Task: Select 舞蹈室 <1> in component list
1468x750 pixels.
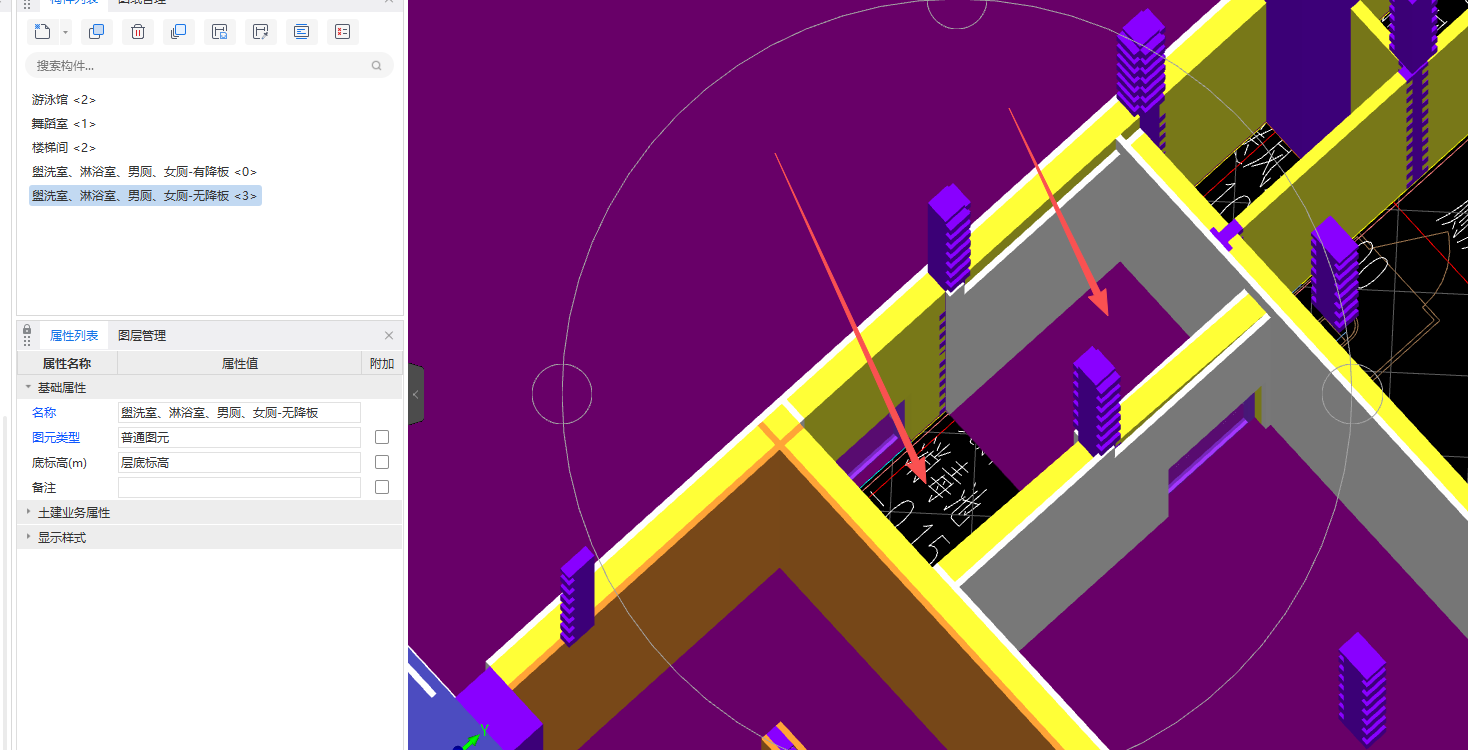Action: pos(64,124)
